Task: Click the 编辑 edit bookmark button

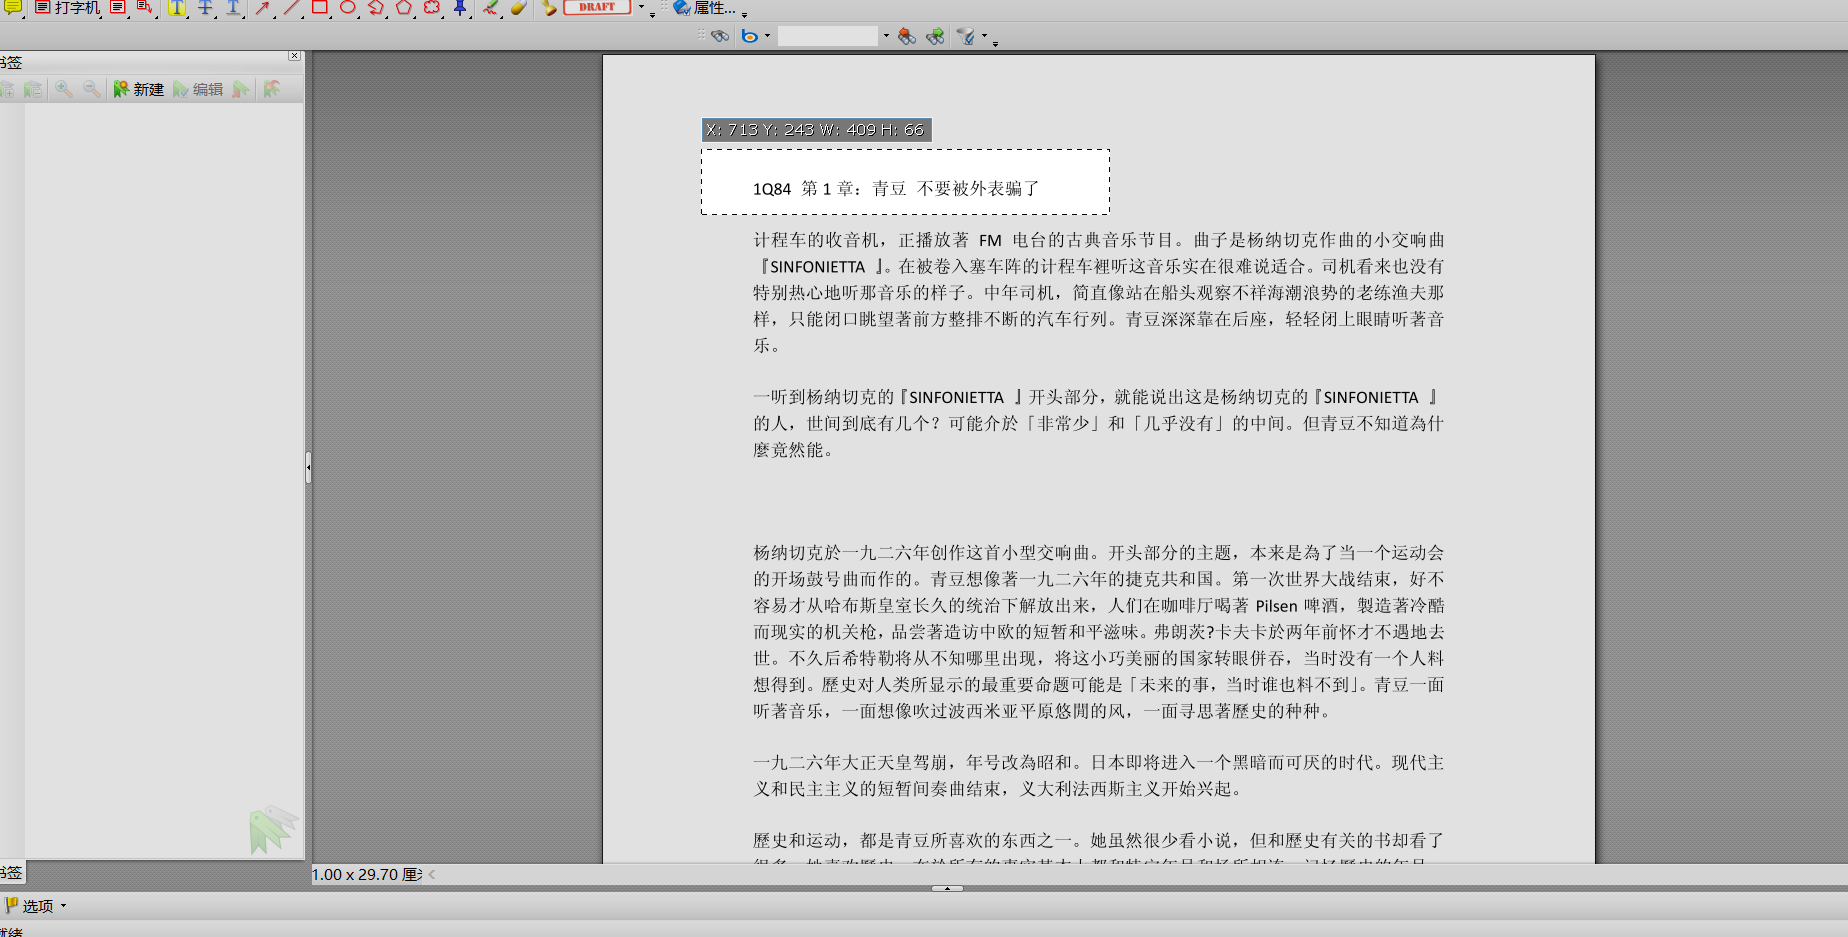Action: (x=198, y=89)
